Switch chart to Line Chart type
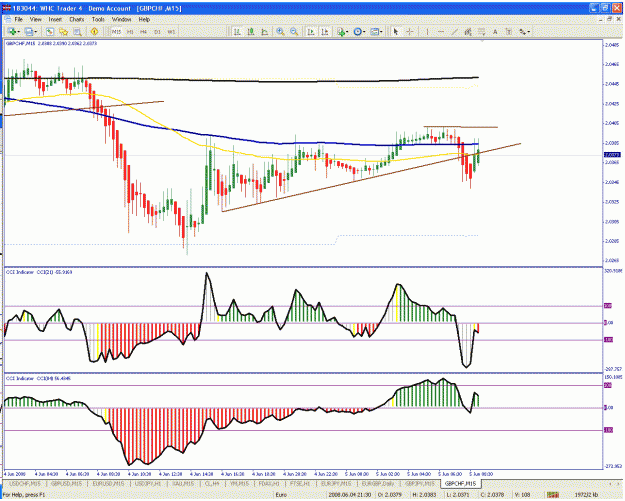Screen dimensions: 625x501 point(264,31)
